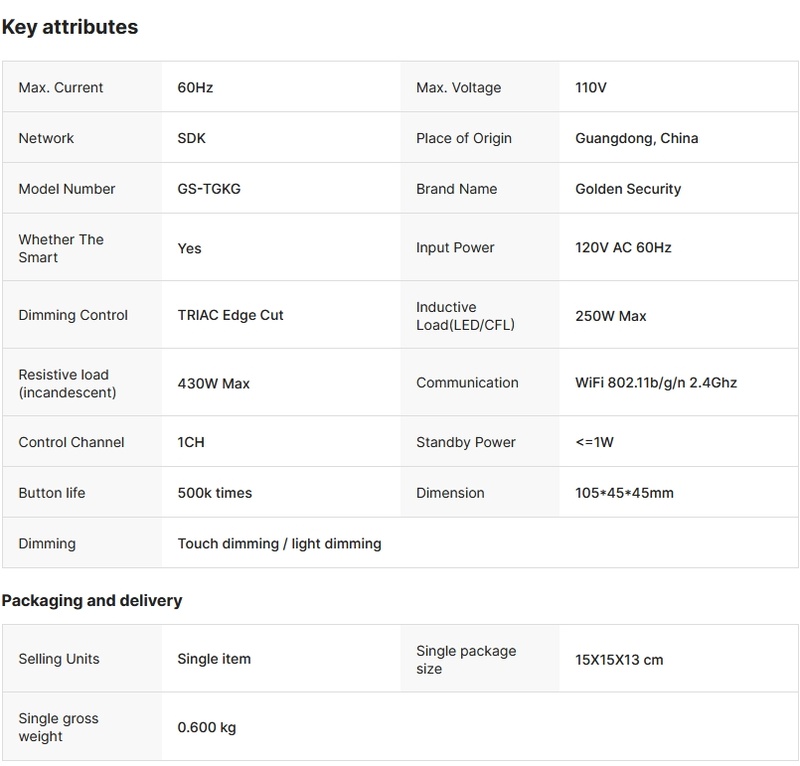Select the Standby Power label
The height and width of the screenshot is (766, 800).
tap(464, 442)
